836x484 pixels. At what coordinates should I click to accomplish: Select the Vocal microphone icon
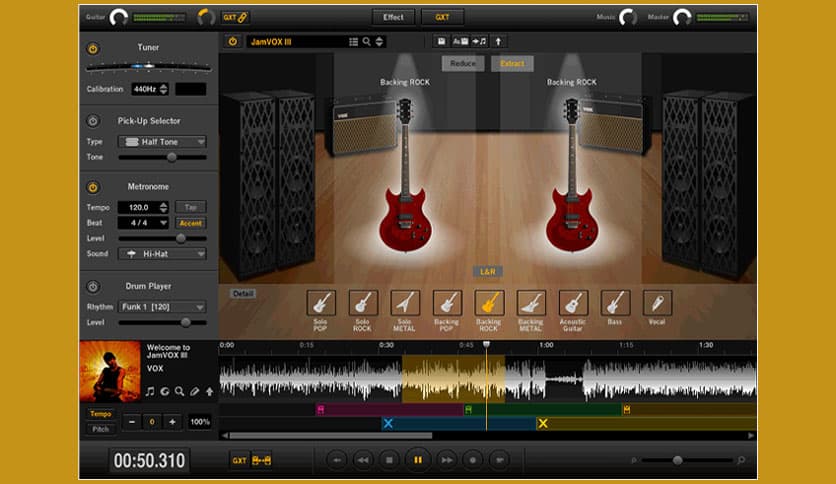(657, 303)
